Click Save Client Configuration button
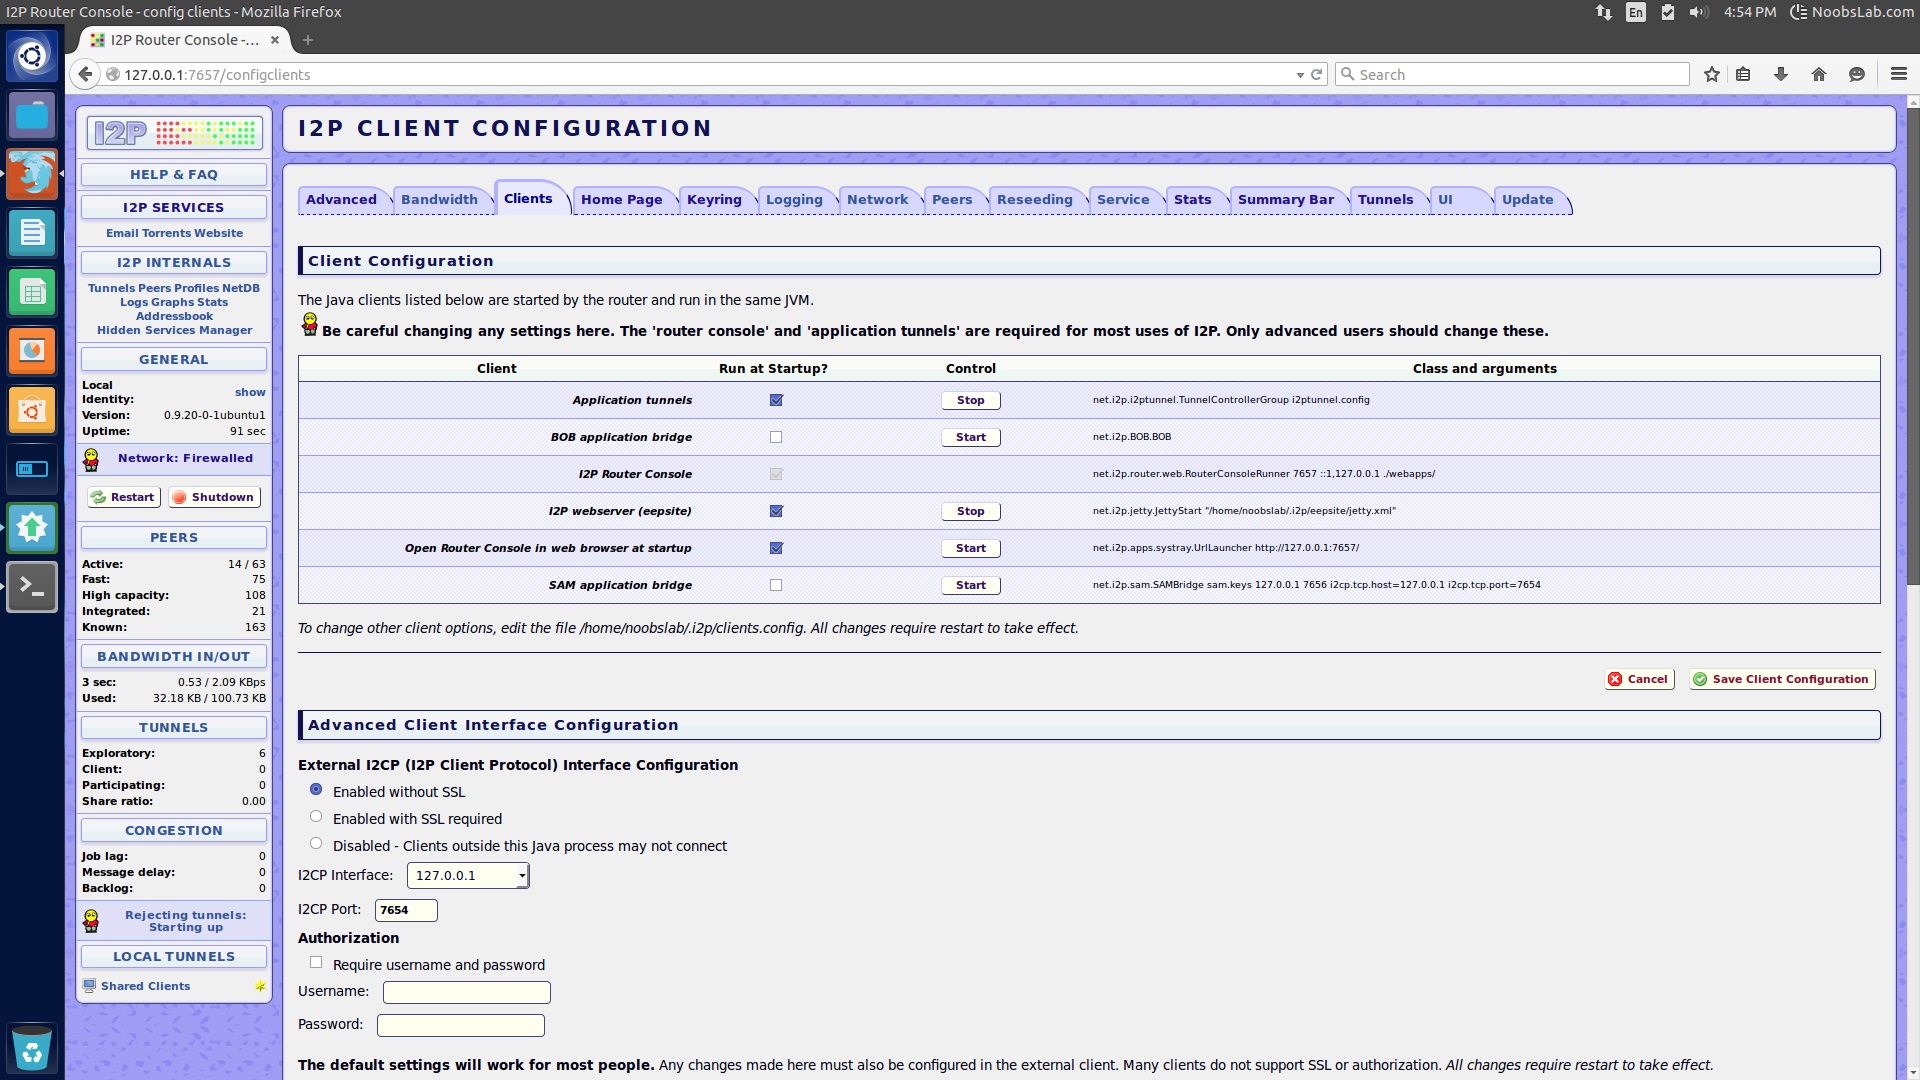This screenshot has height=1080, width=1920. tap(1781, 679)
